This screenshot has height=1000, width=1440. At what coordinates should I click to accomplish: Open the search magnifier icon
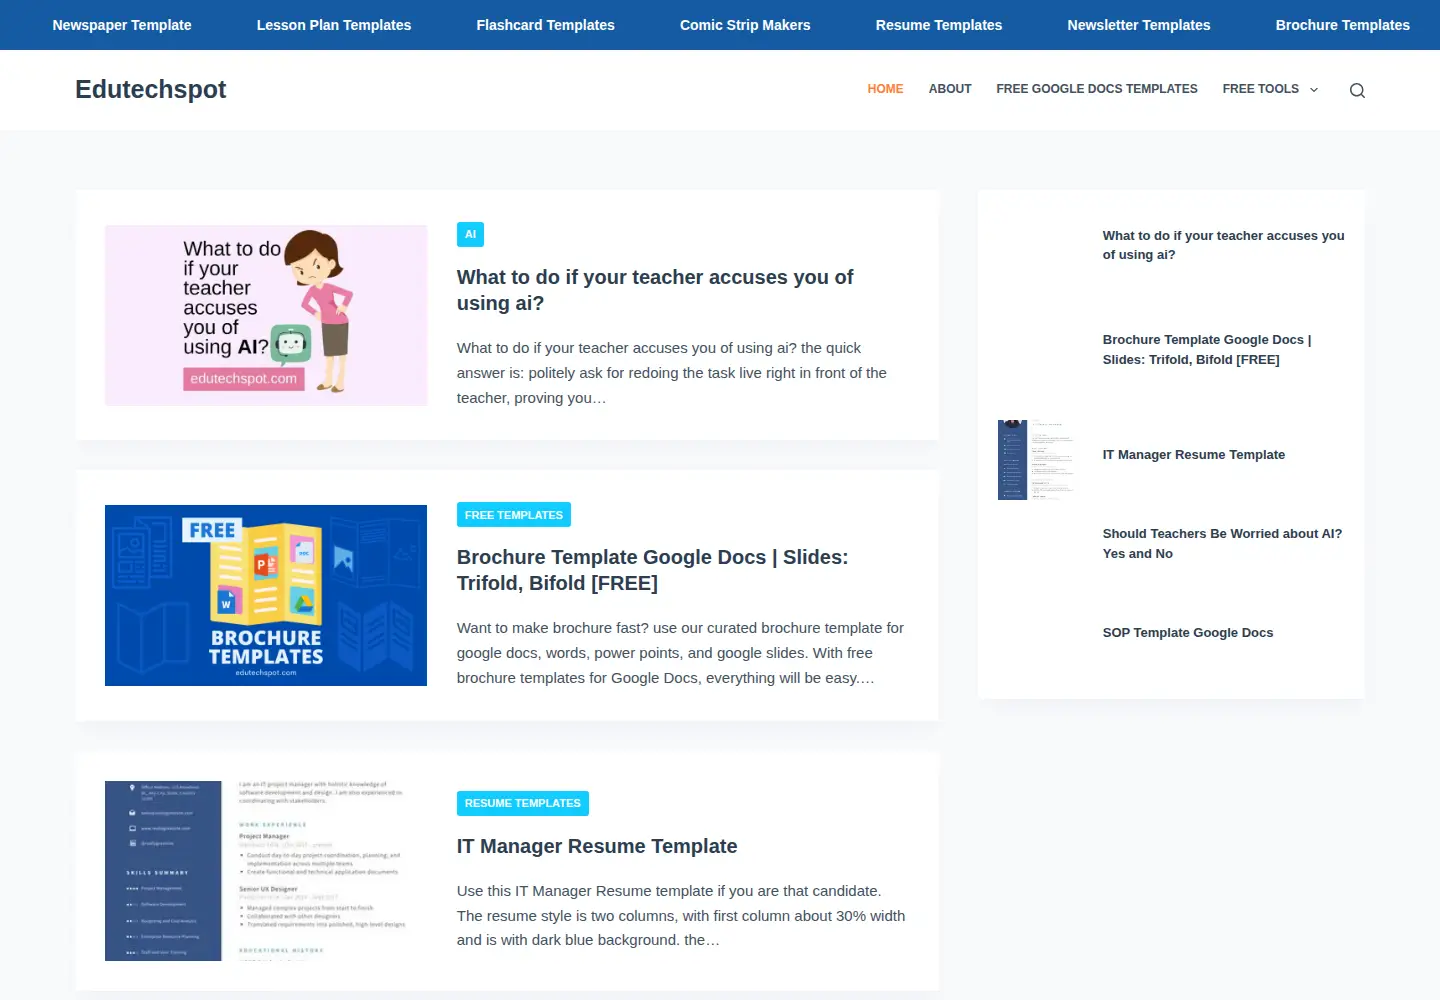1357,90
